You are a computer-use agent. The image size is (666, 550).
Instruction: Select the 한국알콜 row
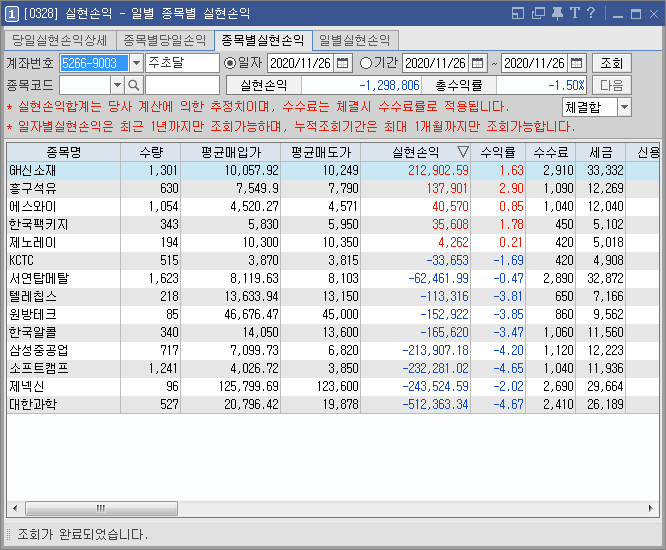(x=333, y=333)
